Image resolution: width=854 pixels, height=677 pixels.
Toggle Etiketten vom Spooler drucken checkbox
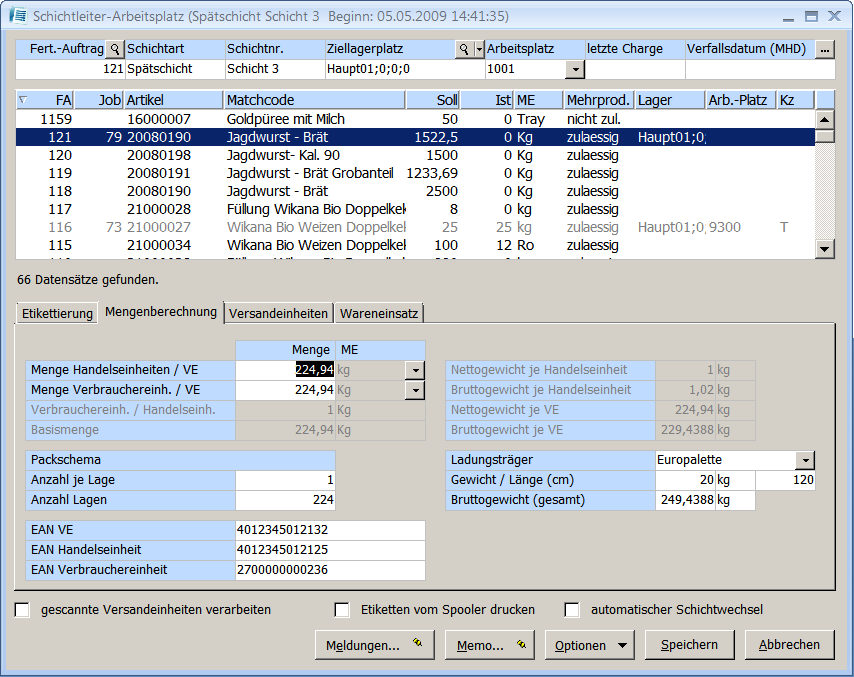pos(342,610)
